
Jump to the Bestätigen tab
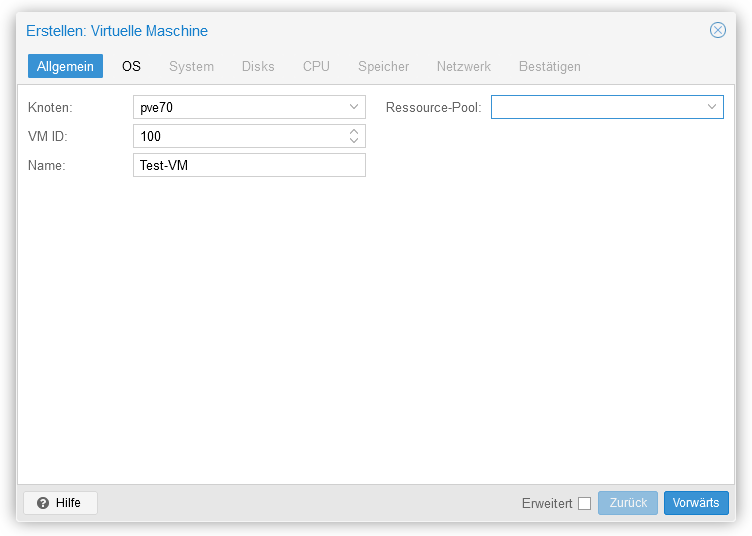550,66
